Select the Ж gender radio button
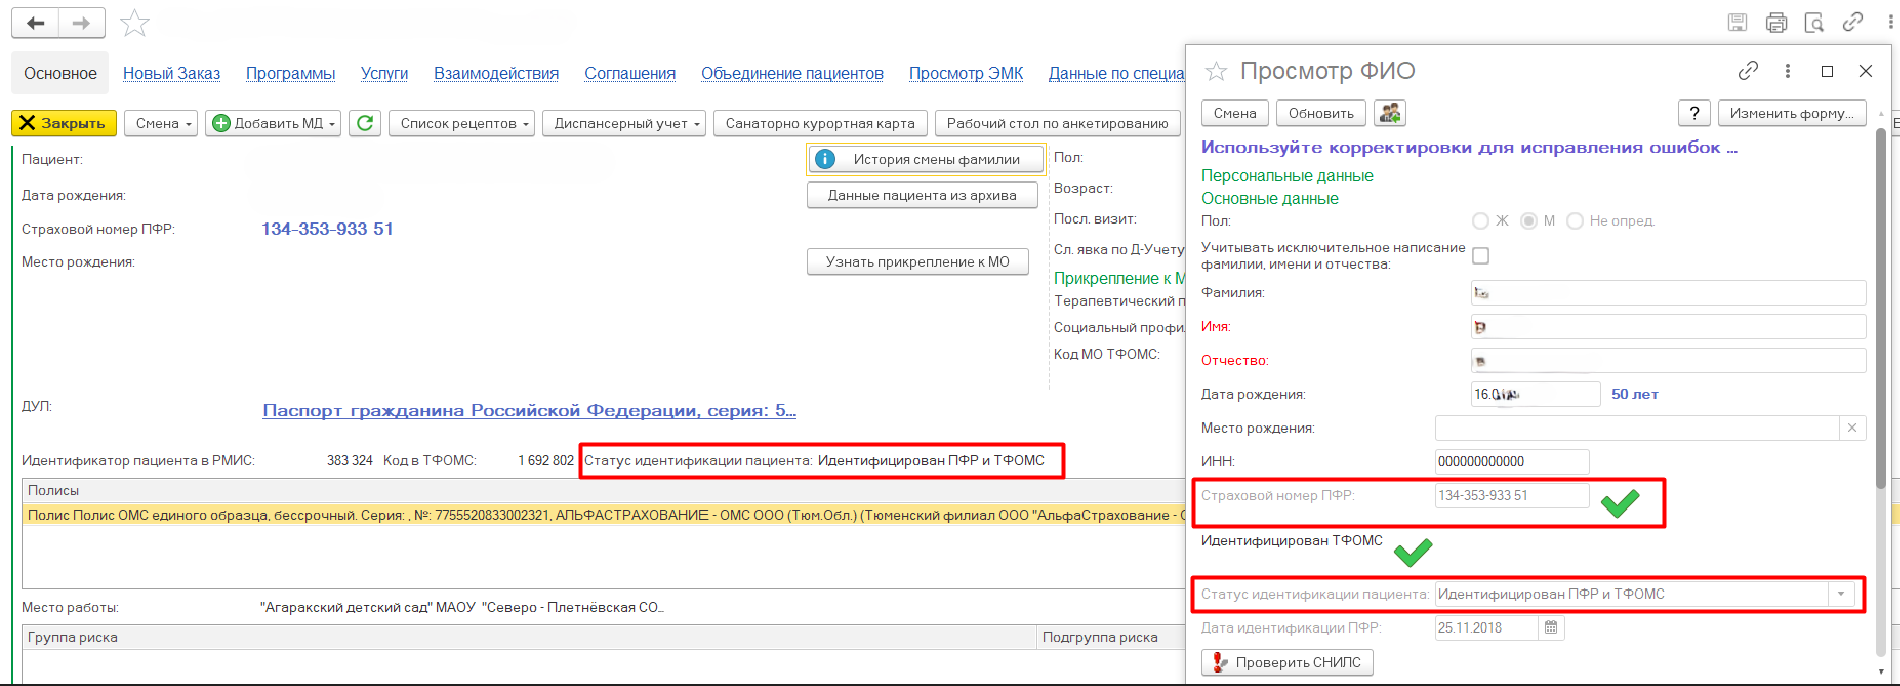The height and width of the screenshot is (686, 1900). tap(1481, 221)
